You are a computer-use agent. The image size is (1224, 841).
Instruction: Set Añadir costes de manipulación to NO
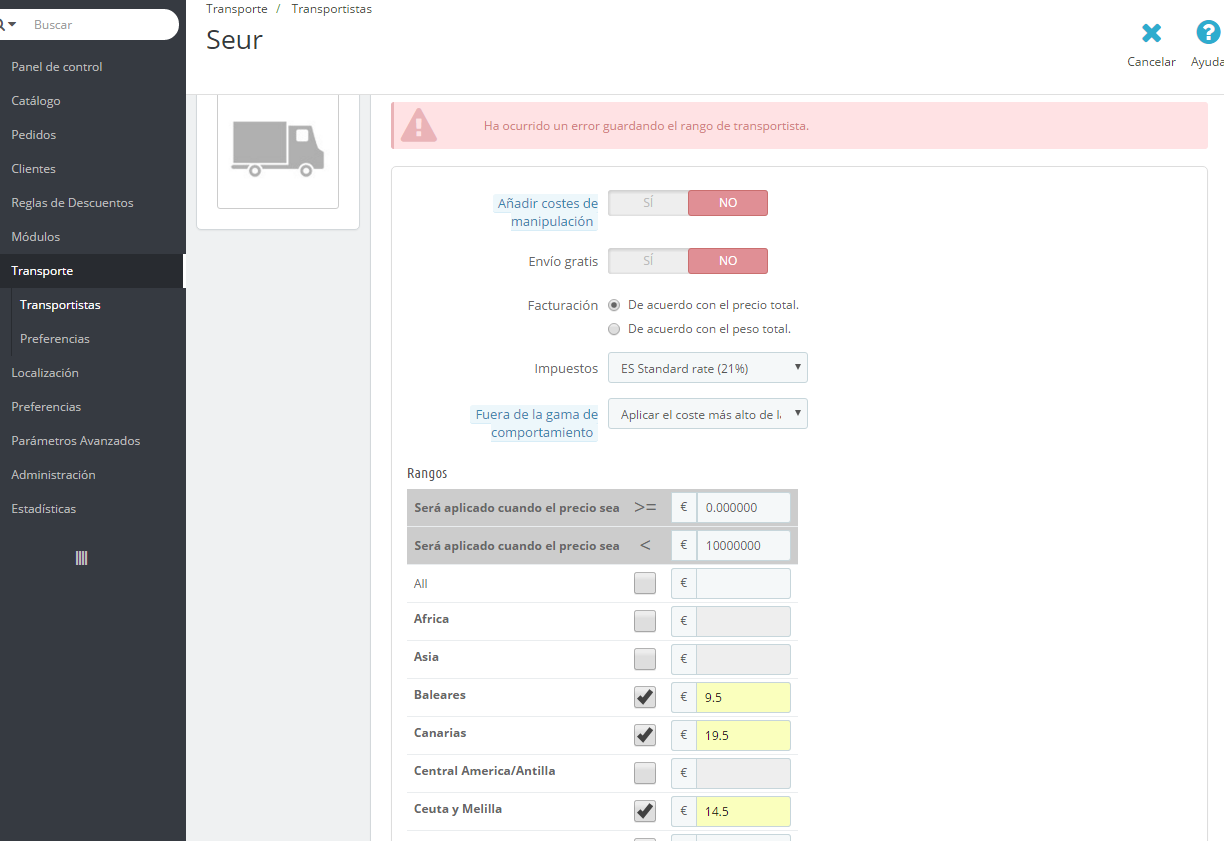click(728, 203)
